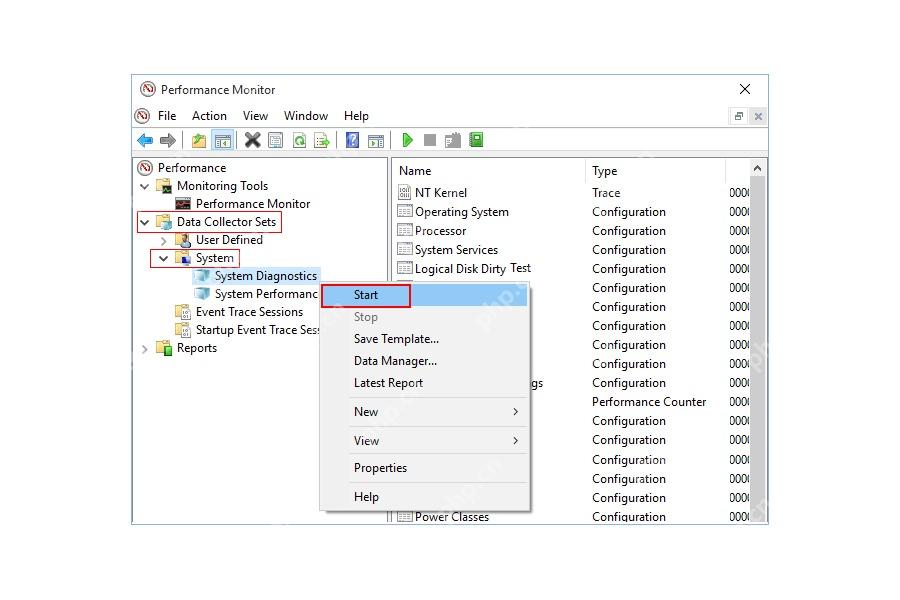Click the Performance Counter type cell
This screenshot has height=600, width=900.
[649, 402]
